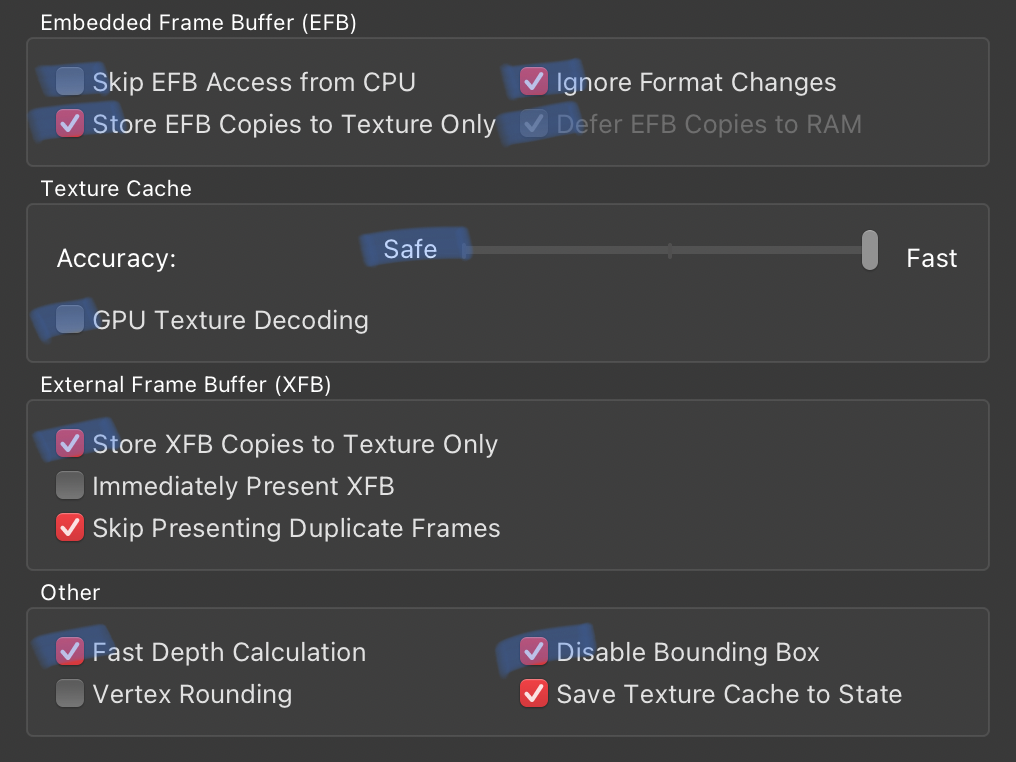Click the Safe label beside the slider
Screen dimensions: 1016x762
coord(410,248)
